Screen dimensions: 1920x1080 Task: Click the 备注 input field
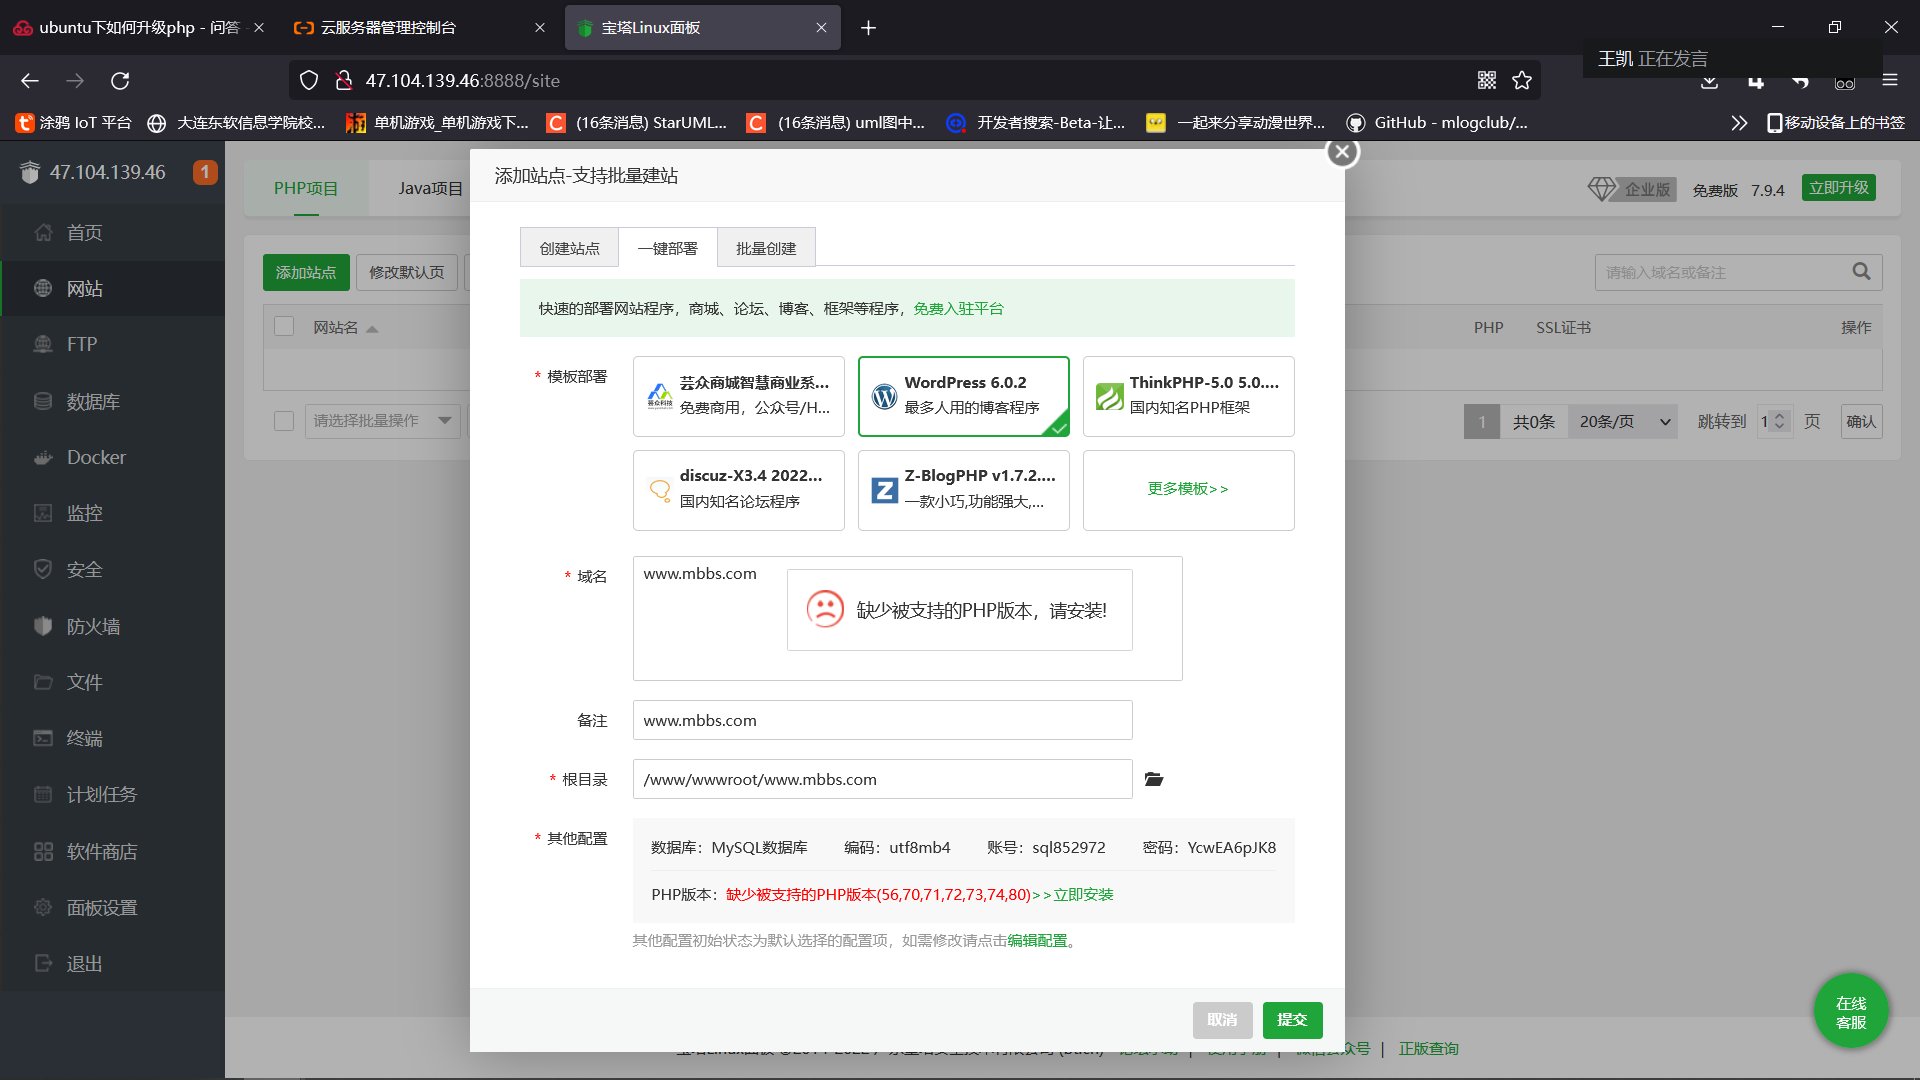pyautogui.click(x=882, y=720)
